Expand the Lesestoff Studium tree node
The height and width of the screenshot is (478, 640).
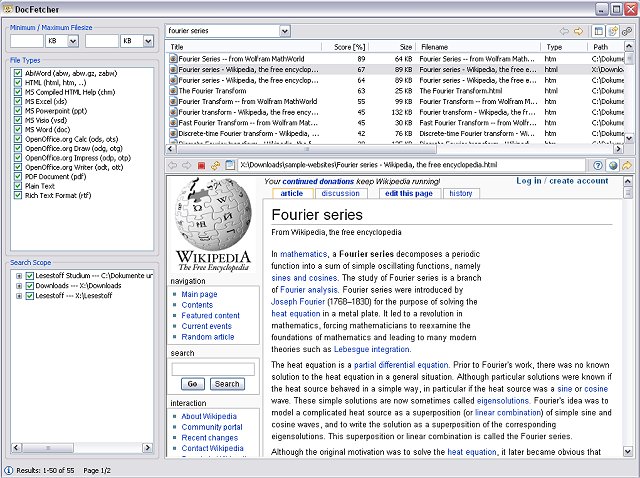(x=18, y=275)
